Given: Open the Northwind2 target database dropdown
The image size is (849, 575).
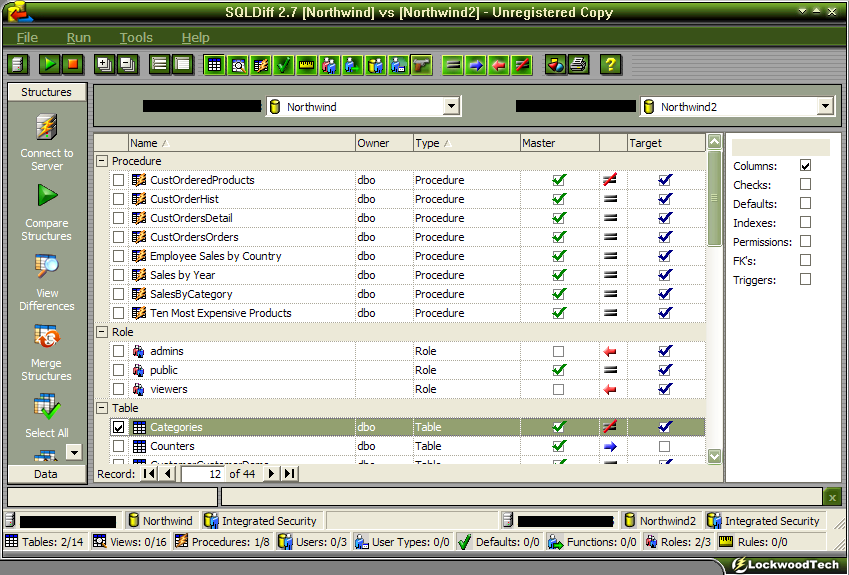Looking at the screenshot, I should coord(825,107).
